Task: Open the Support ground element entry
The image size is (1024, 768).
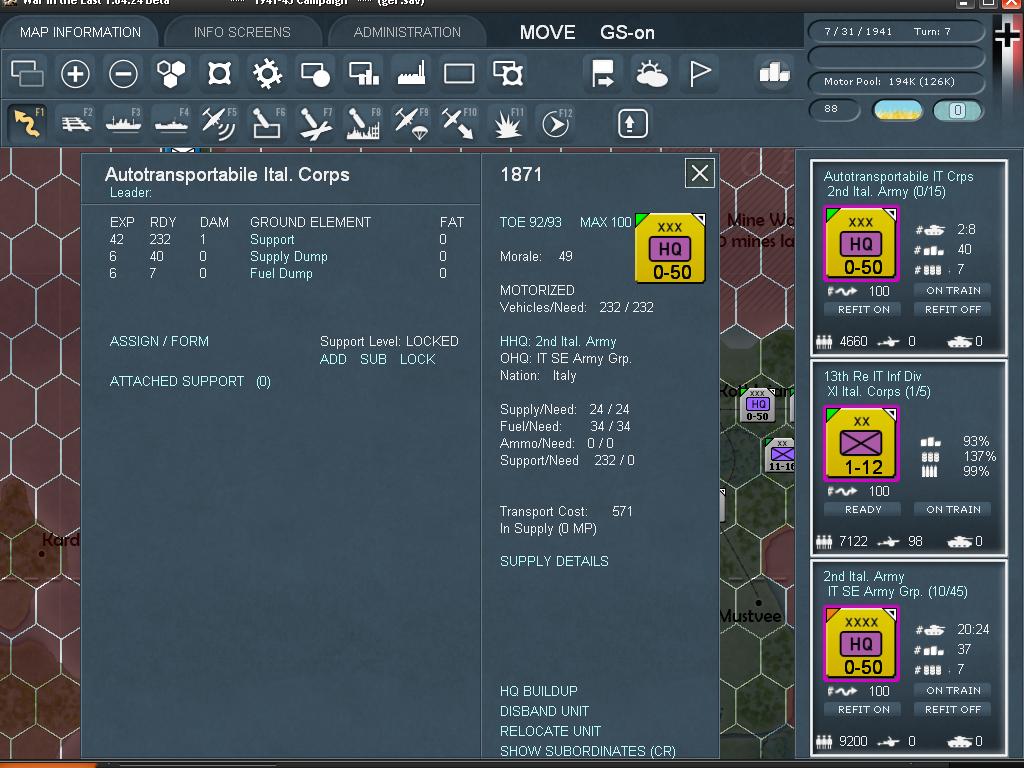Action: point(272,240)
